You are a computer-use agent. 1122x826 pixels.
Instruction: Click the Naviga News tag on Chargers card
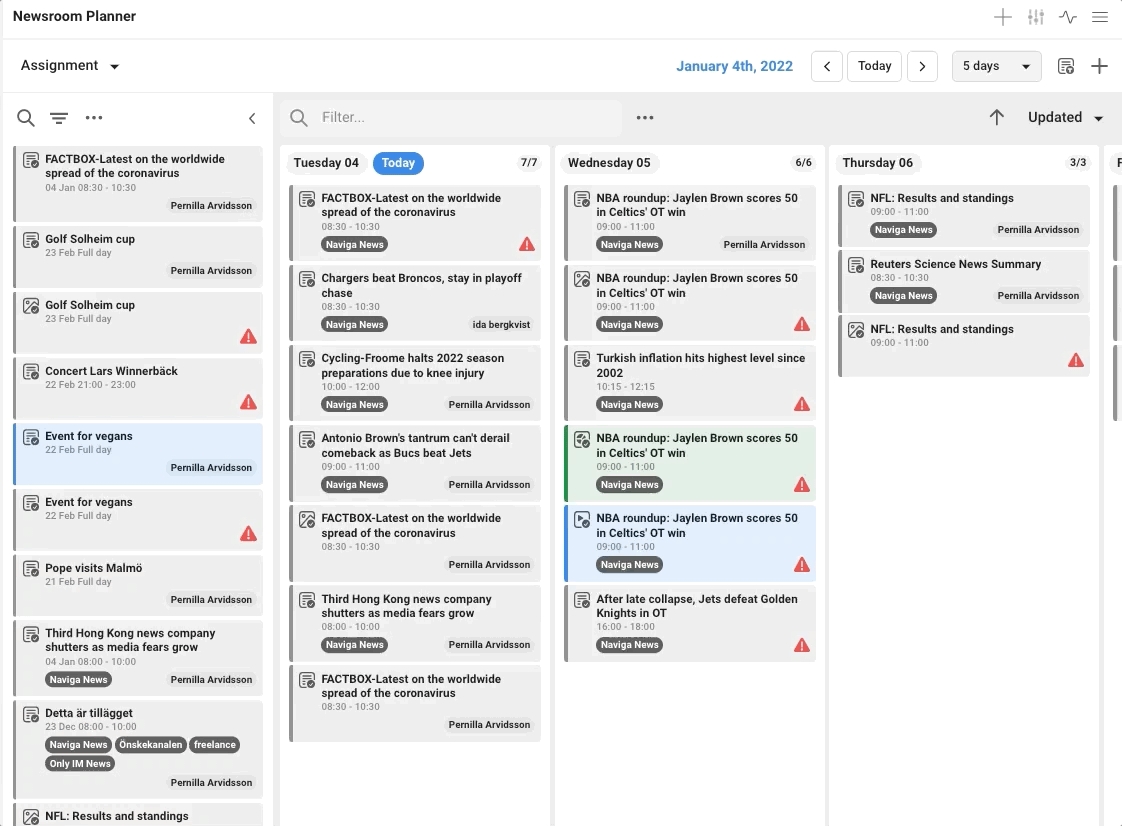[355, 324]
